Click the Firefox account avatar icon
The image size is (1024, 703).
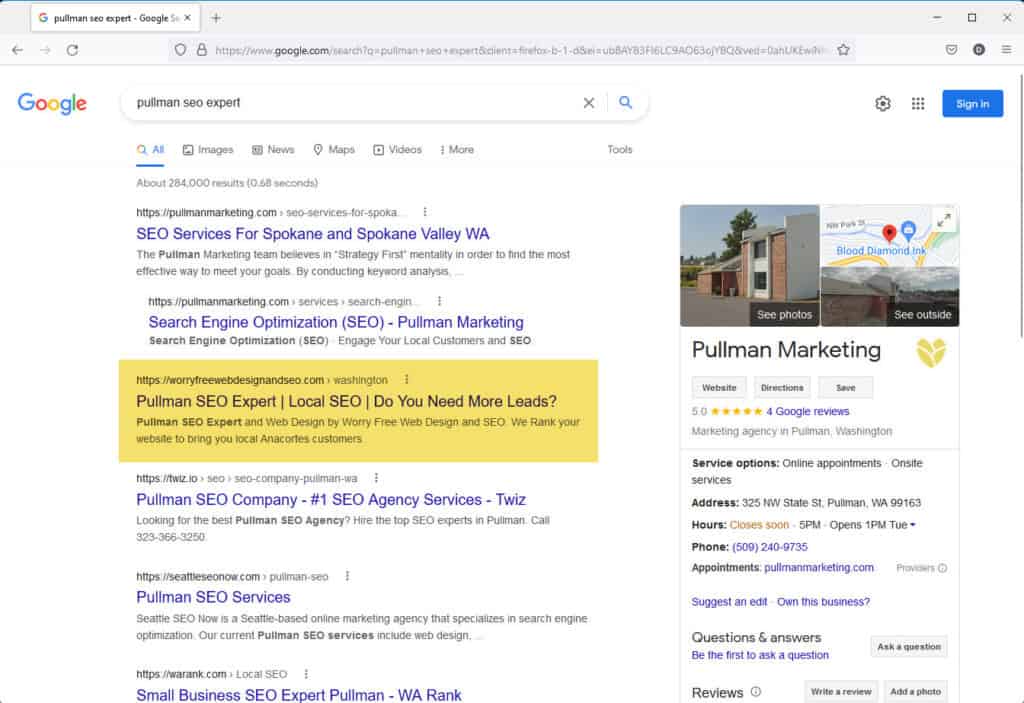pyautogui.click(x=978, y=50)
